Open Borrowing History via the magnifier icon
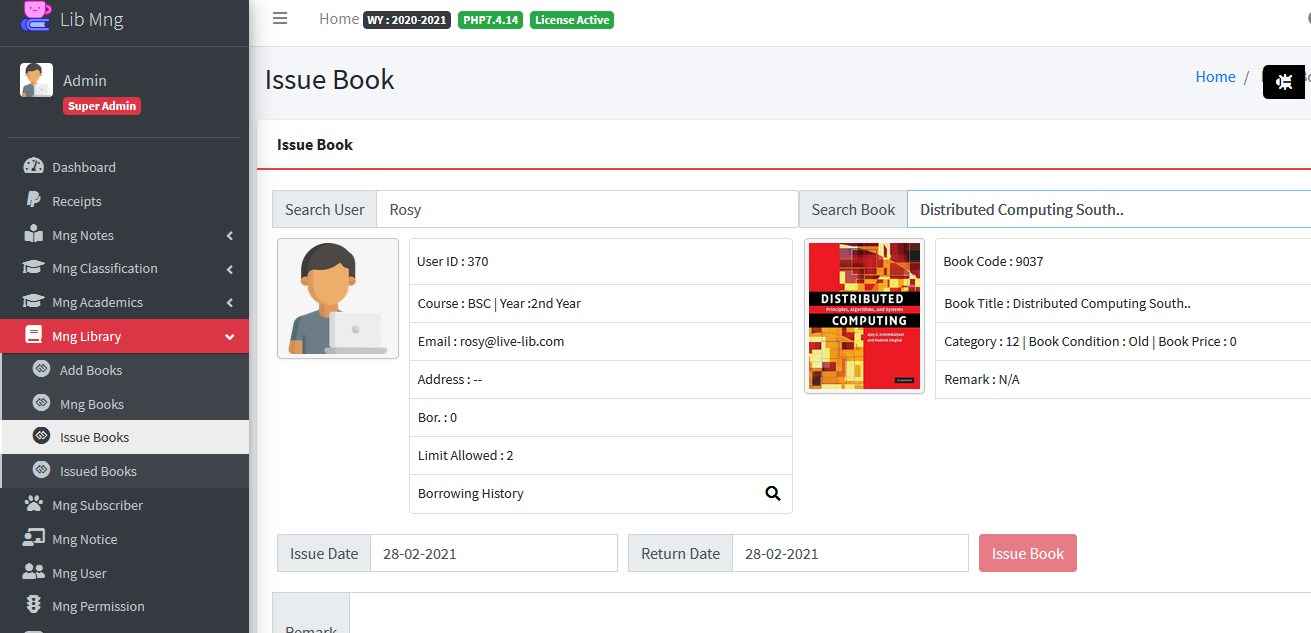This screenshot has width=1311, height=633. (x=771, y=493)
